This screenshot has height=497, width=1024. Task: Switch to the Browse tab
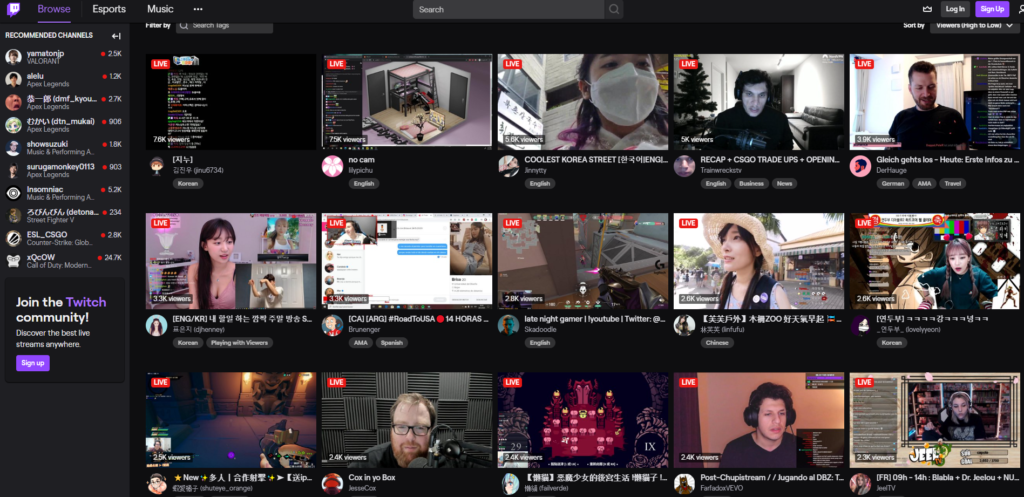[x=54, y=9]
